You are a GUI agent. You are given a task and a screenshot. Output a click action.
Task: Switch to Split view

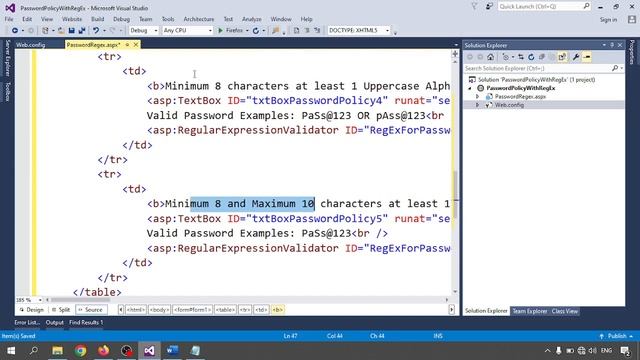click(61, 310)
